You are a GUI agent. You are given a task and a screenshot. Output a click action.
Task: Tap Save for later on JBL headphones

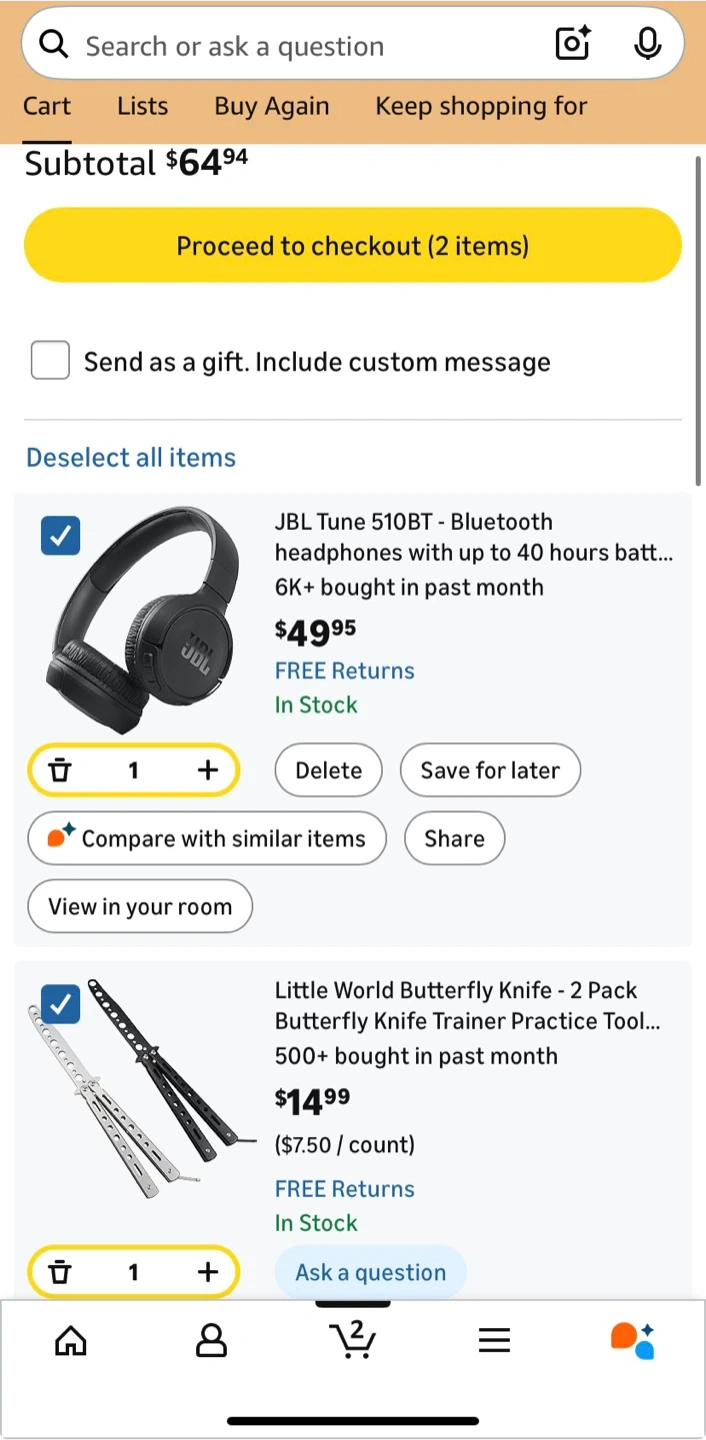[490, 770]
